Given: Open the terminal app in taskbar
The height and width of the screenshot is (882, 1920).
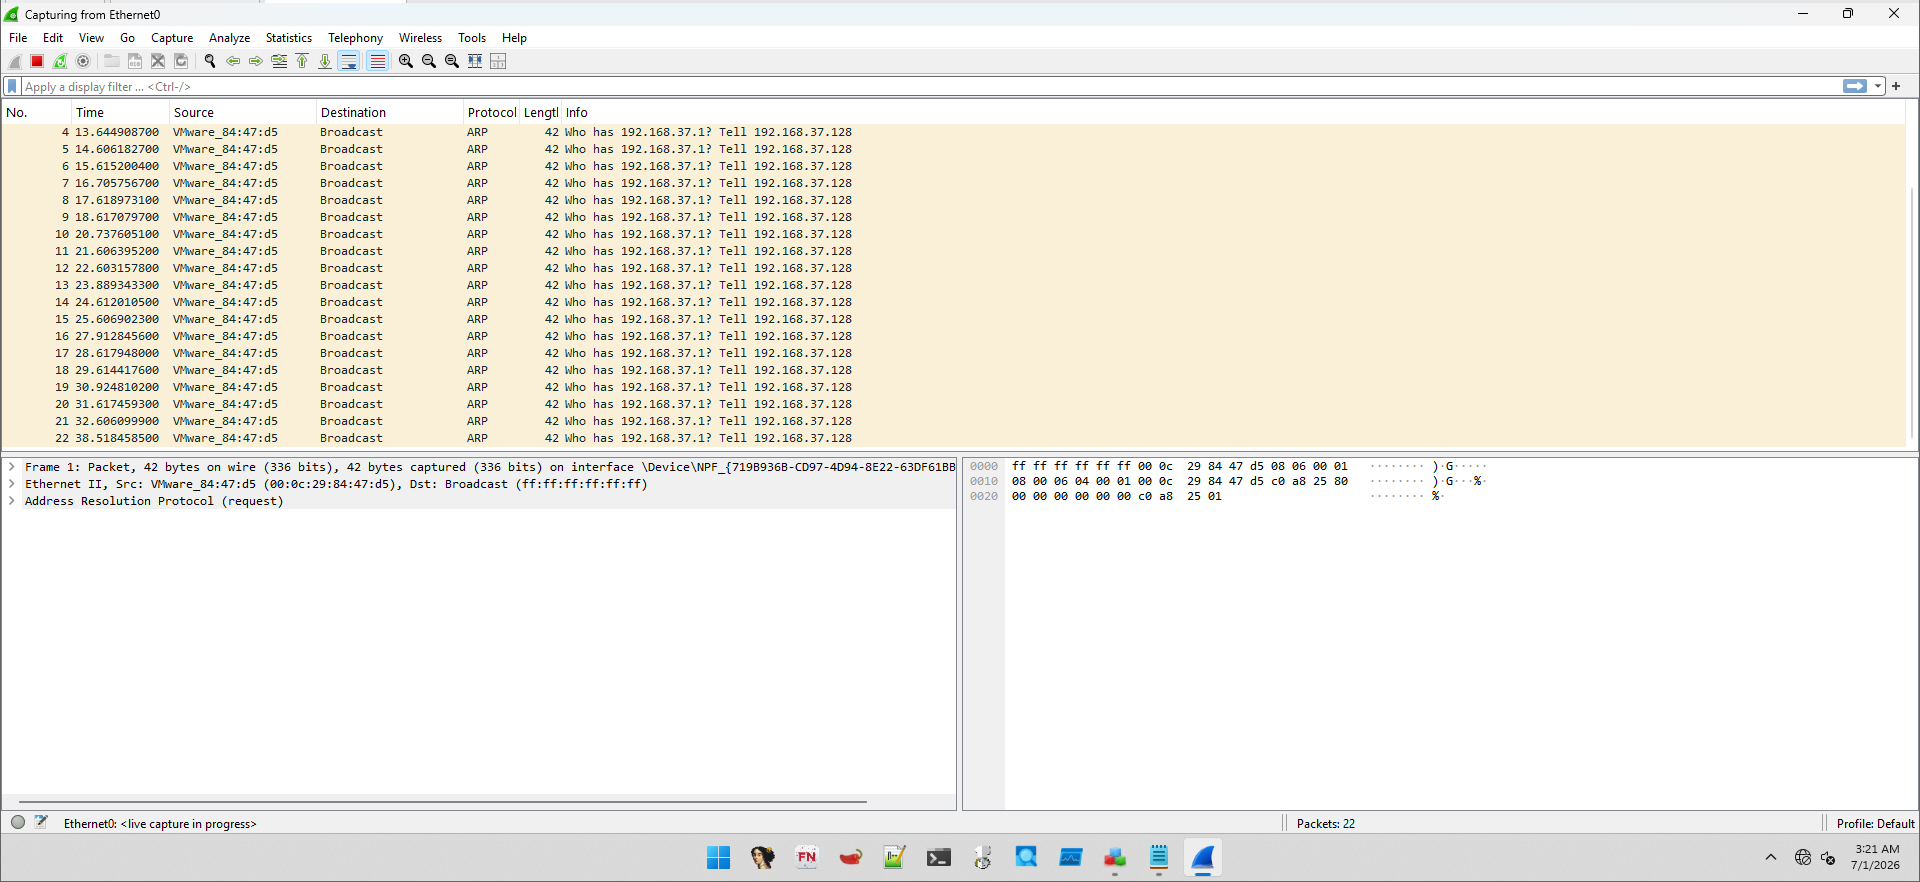Looking at the screenshot, I should [x=938, y=857].
